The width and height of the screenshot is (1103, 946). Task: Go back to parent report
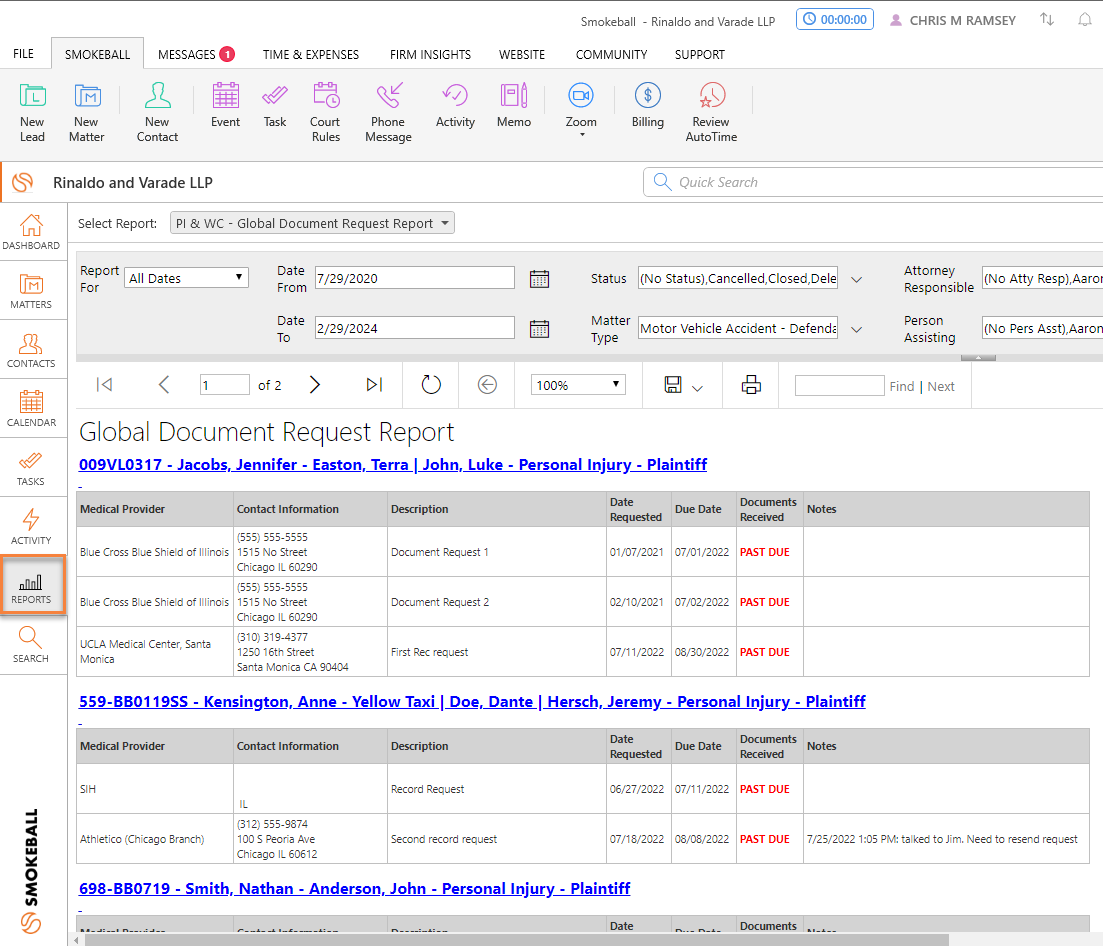coord(487,385)
